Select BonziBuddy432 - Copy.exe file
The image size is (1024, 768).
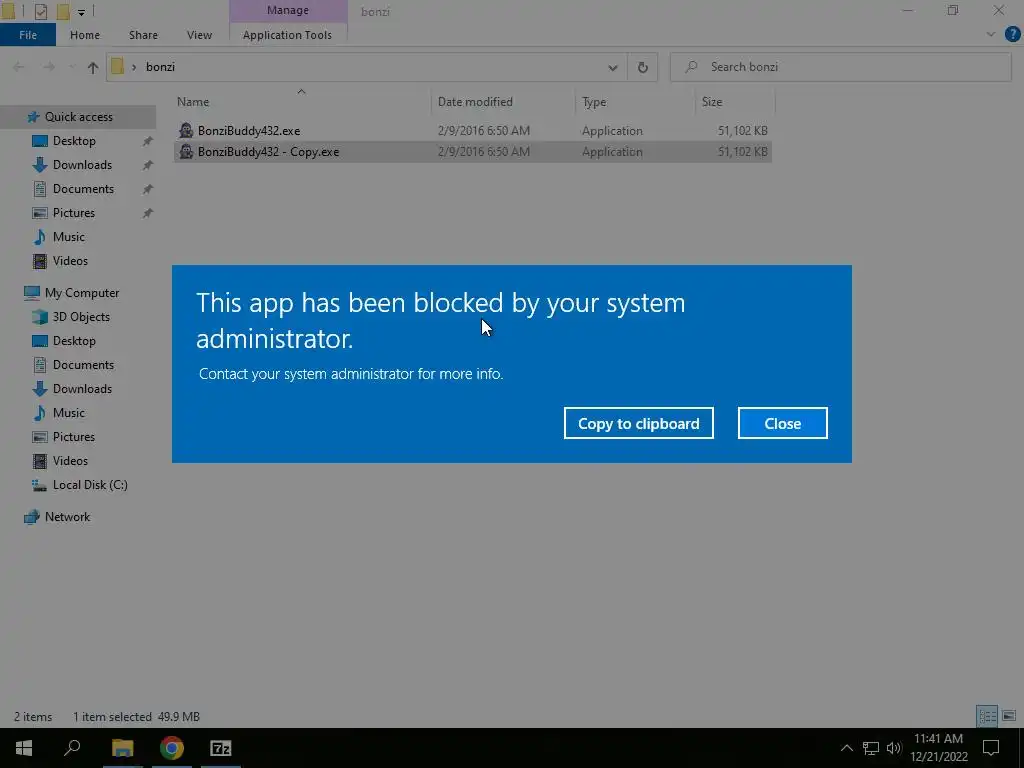pos(473,152)
